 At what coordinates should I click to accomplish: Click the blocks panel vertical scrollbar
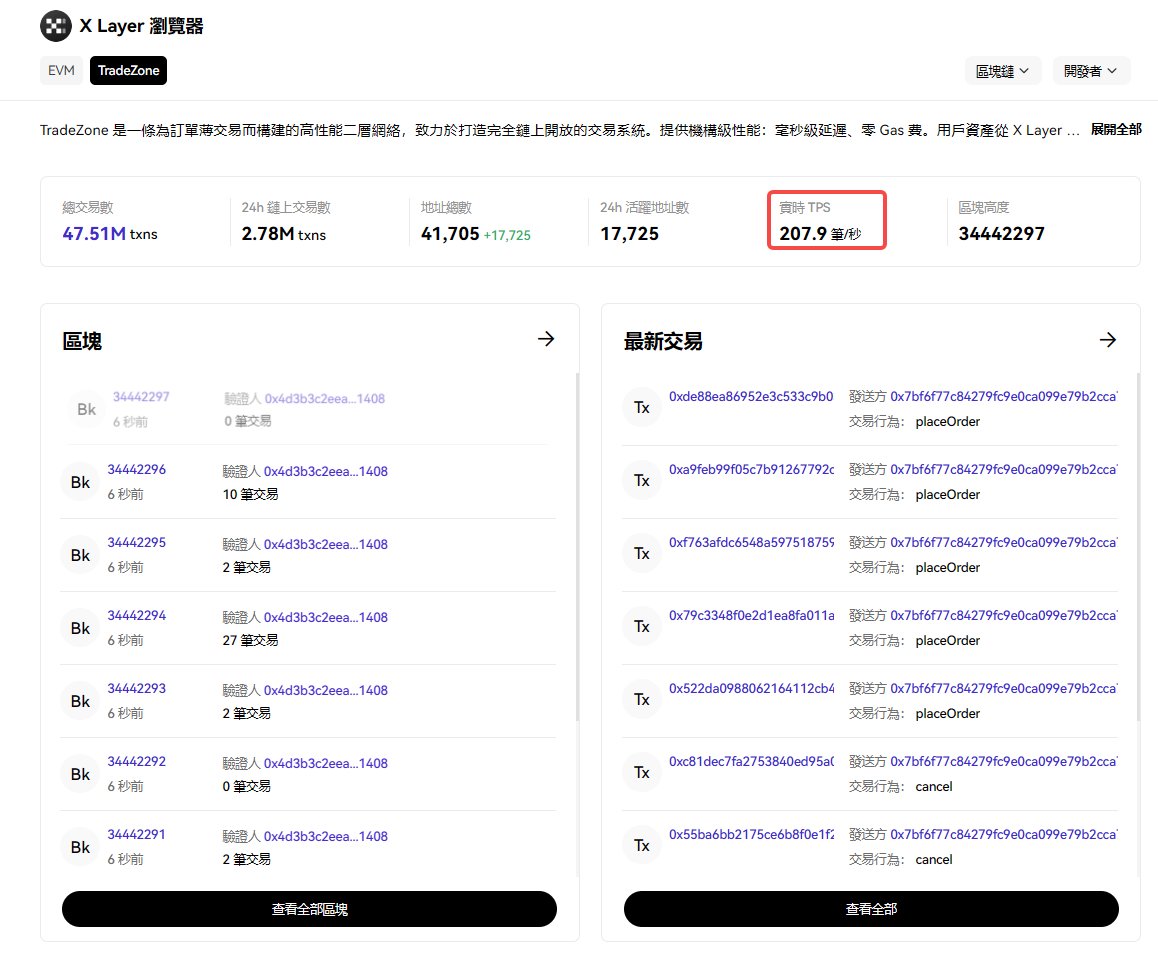[577, 546]
